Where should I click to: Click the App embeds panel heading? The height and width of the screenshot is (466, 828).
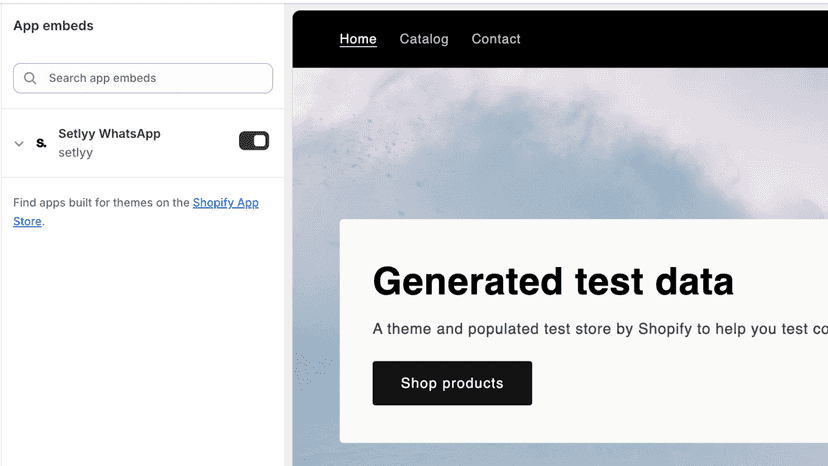[53, 25]
